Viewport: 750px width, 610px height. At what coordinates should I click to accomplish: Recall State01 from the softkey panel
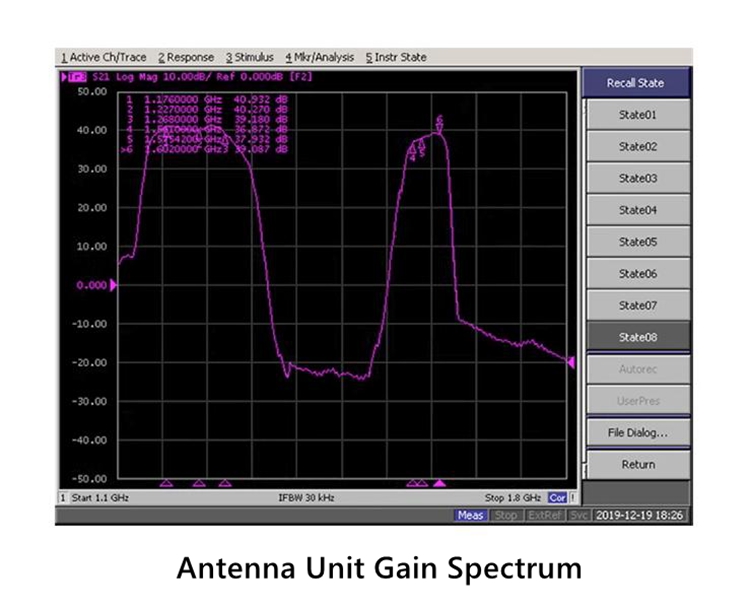coord(637,115)
